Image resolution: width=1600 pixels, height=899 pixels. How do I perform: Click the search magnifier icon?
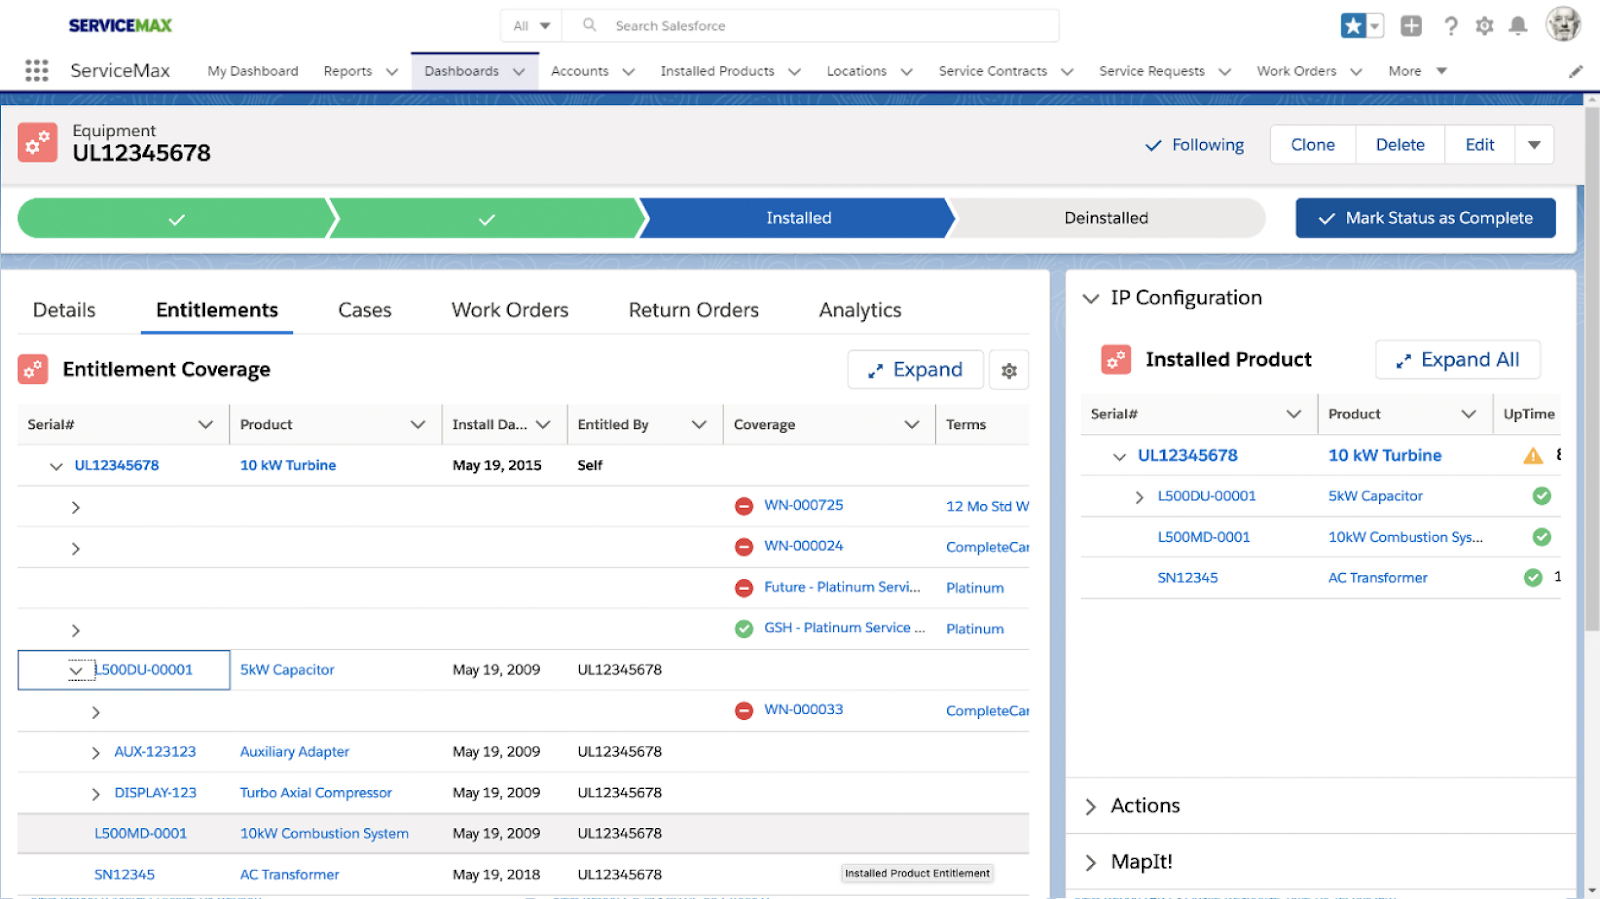click(x=590, y=25)
